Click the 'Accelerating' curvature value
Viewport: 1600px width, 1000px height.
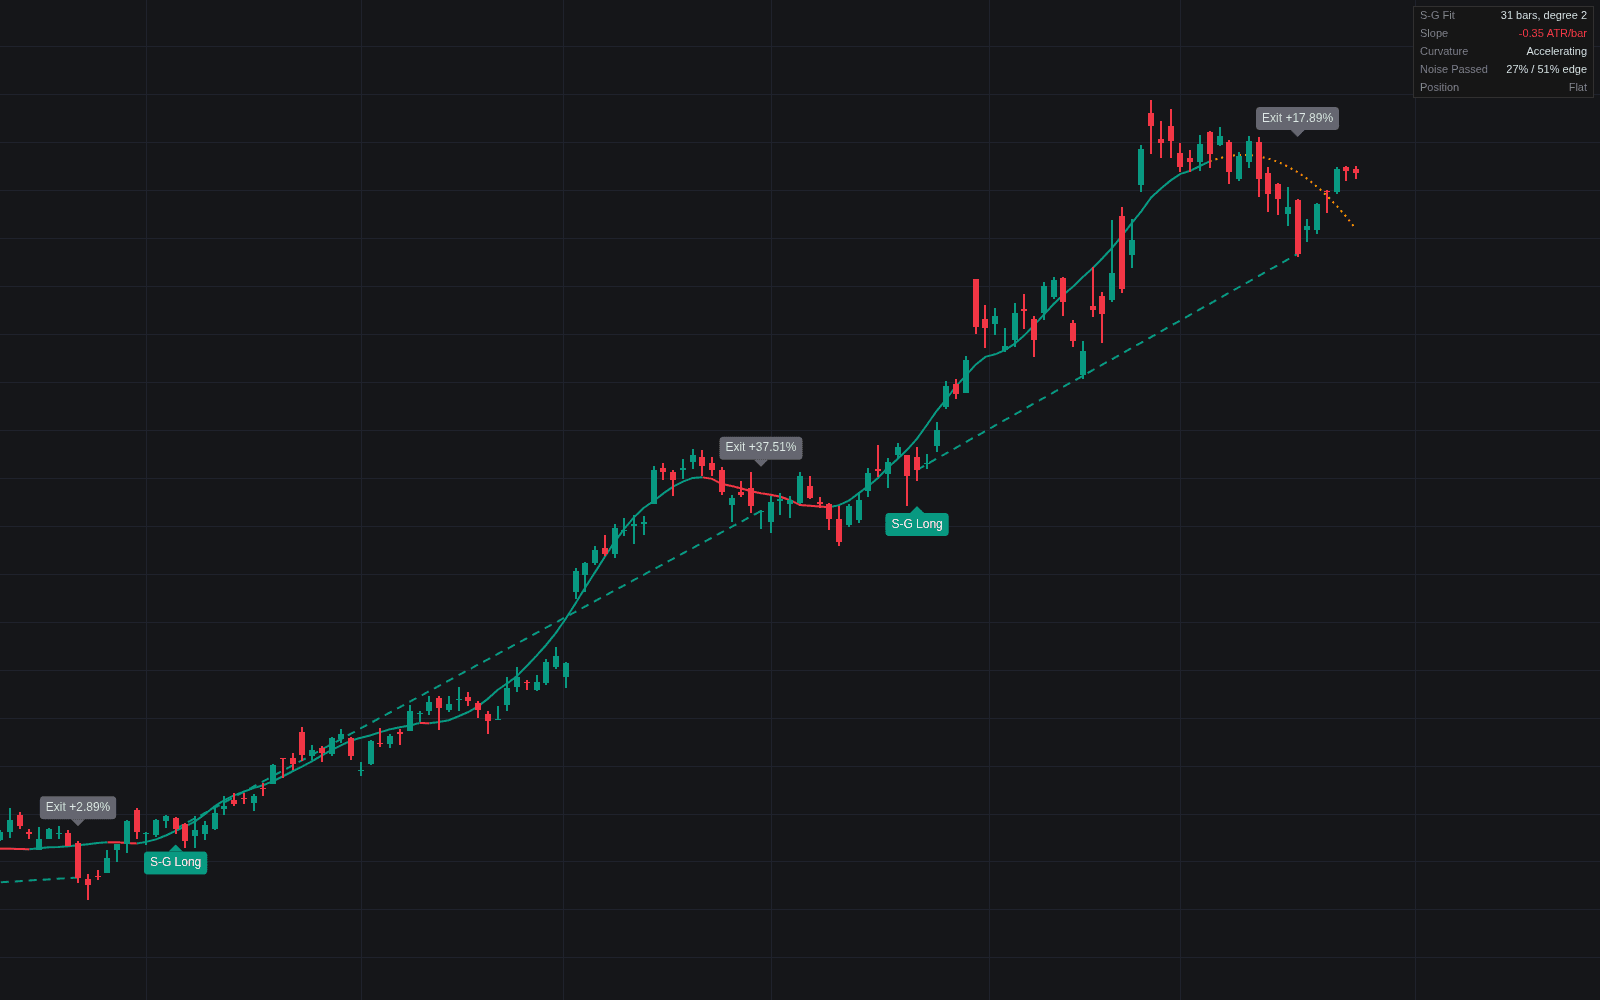point(1556,51)
